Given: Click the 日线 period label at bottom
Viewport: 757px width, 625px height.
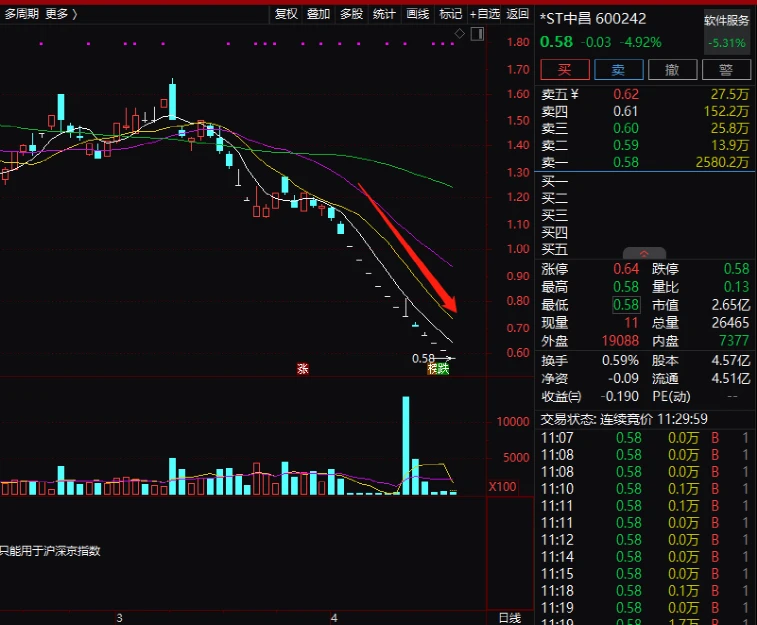Looking at the screenshot, I should 509,618.
